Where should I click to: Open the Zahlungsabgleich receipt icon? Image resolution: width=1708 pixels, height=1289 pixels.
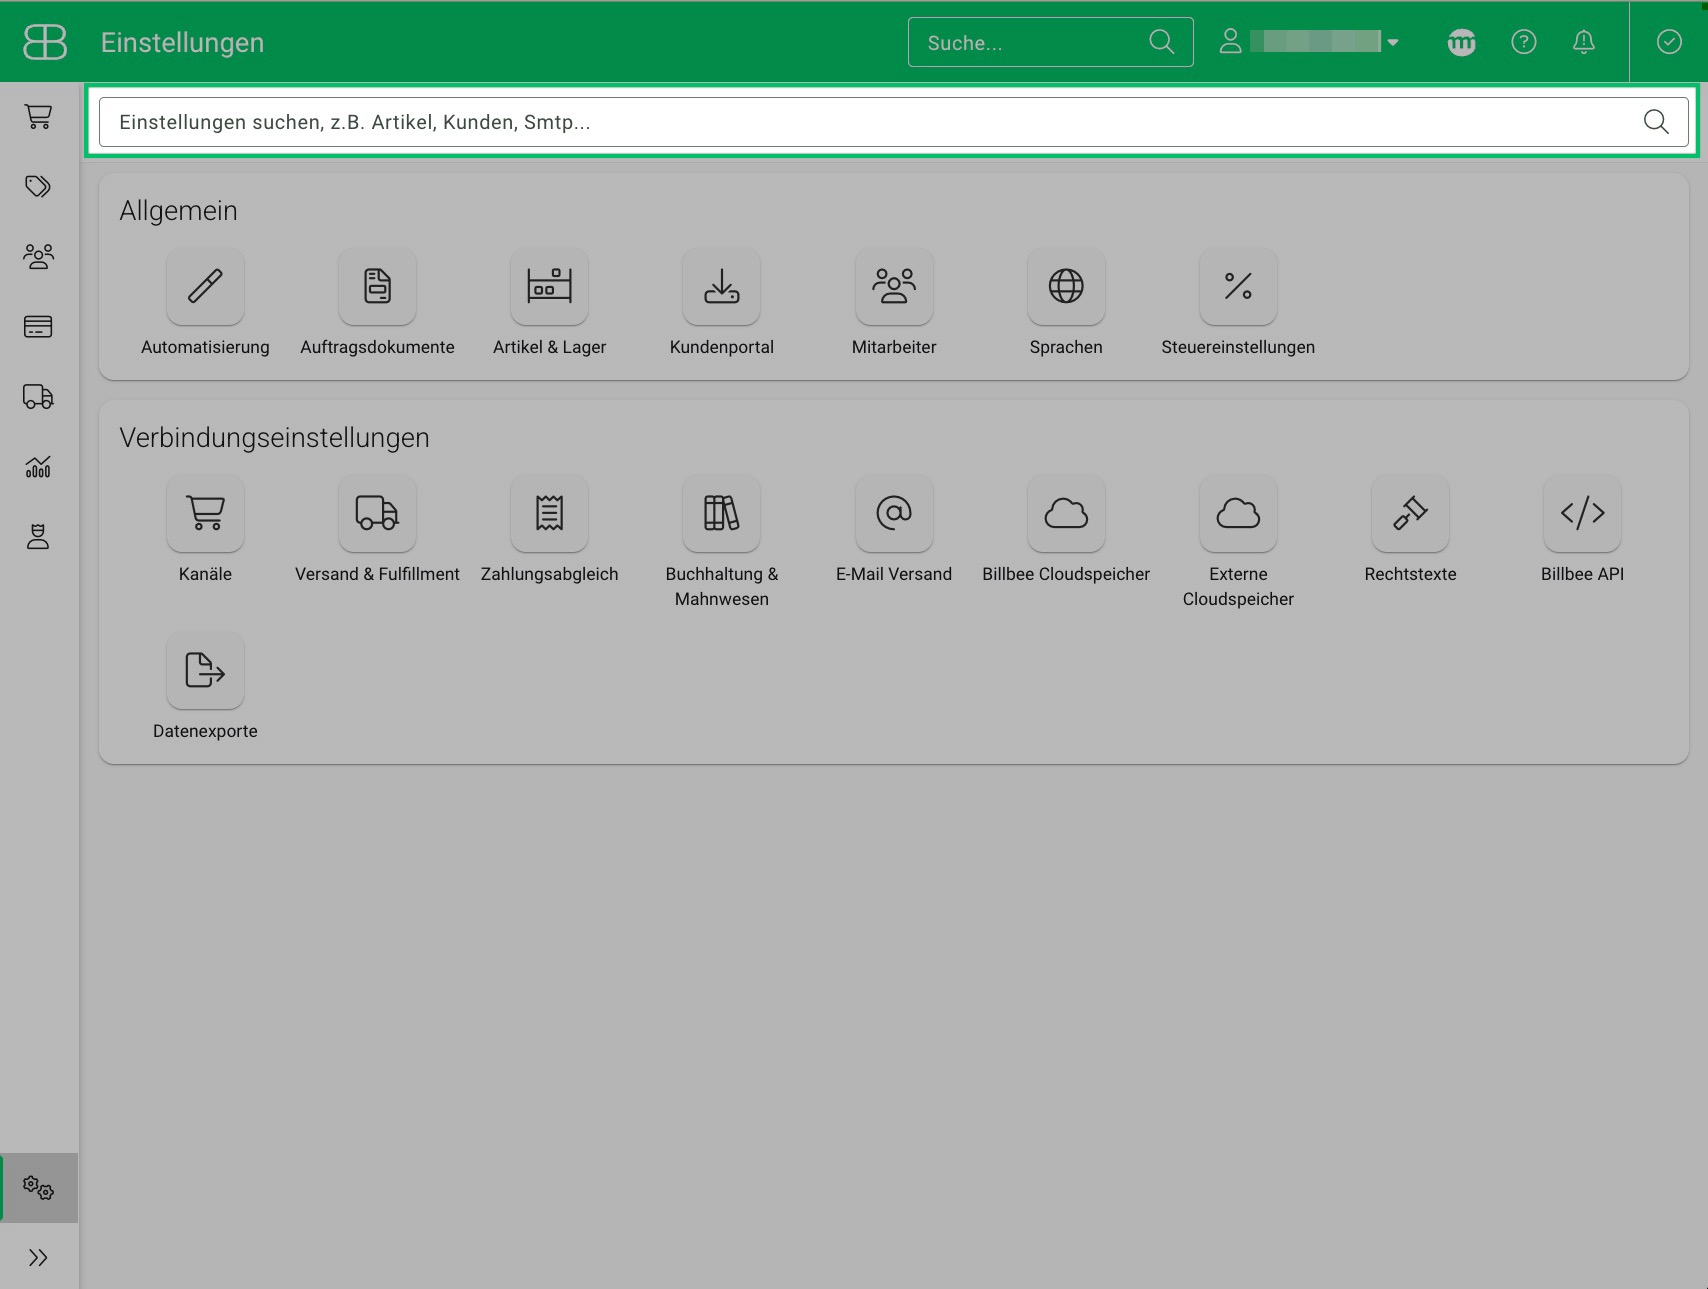(x=549, y=513)
